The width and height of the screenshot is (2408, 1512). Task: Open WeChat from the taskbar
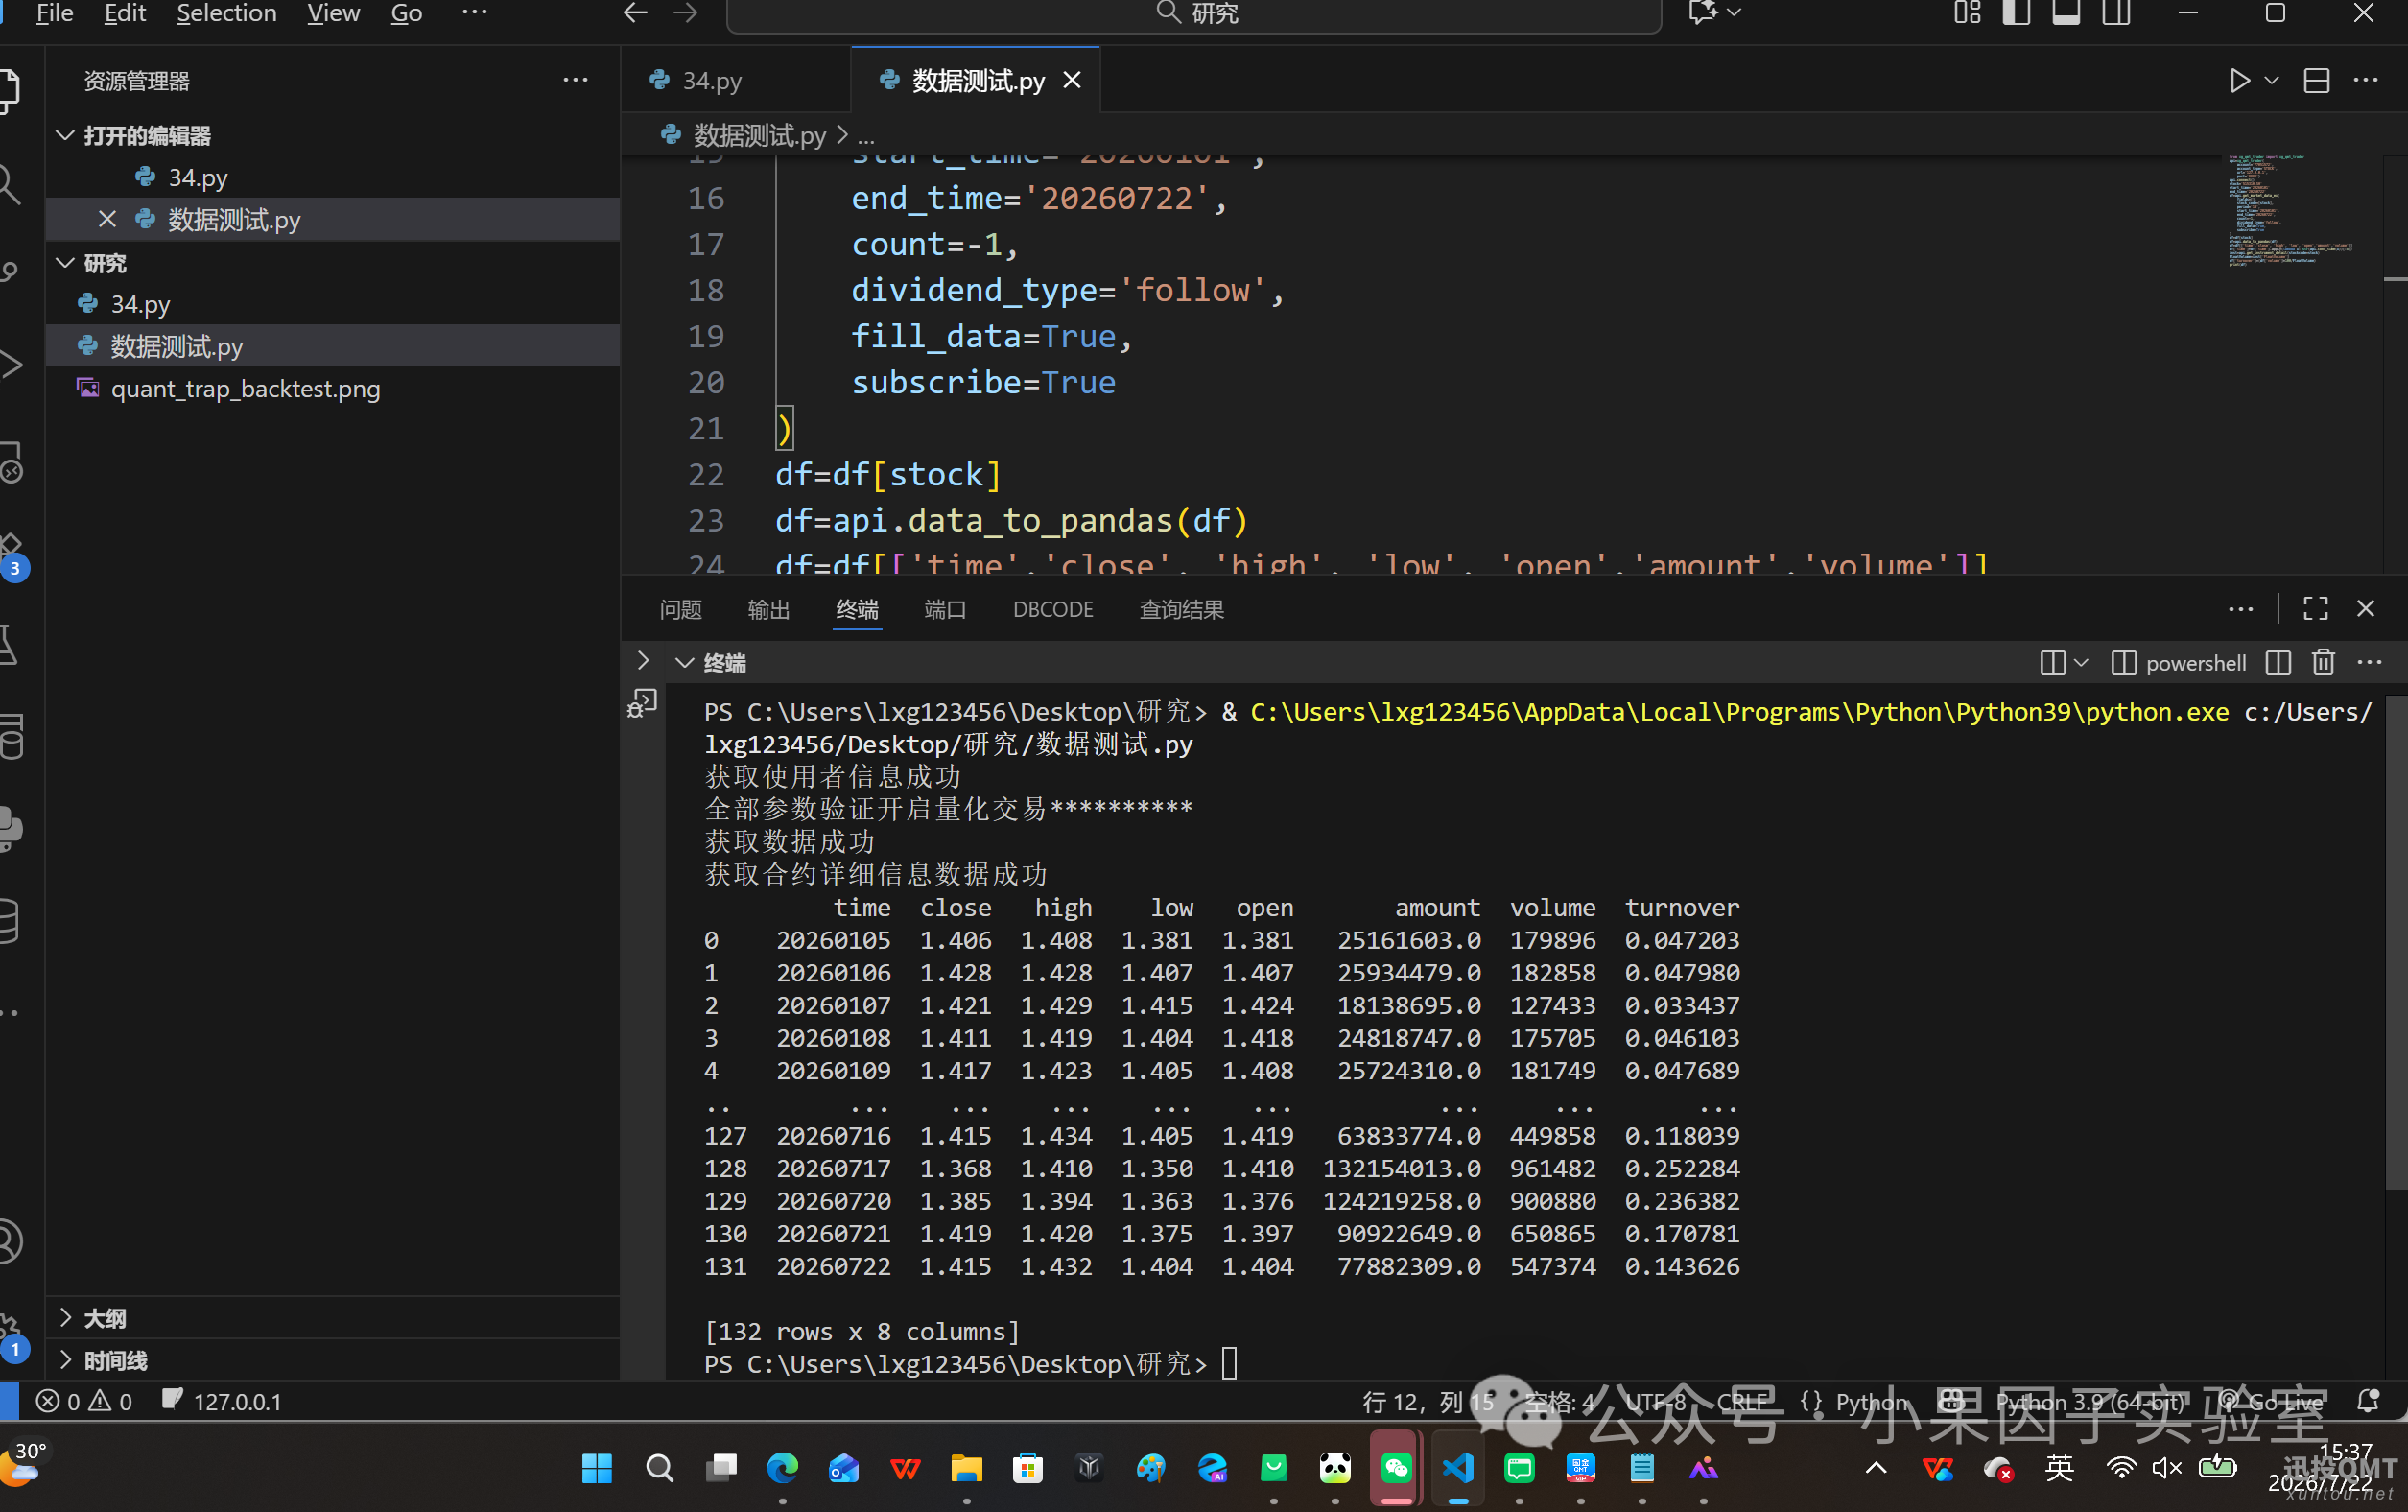tap(1396, 1468)
